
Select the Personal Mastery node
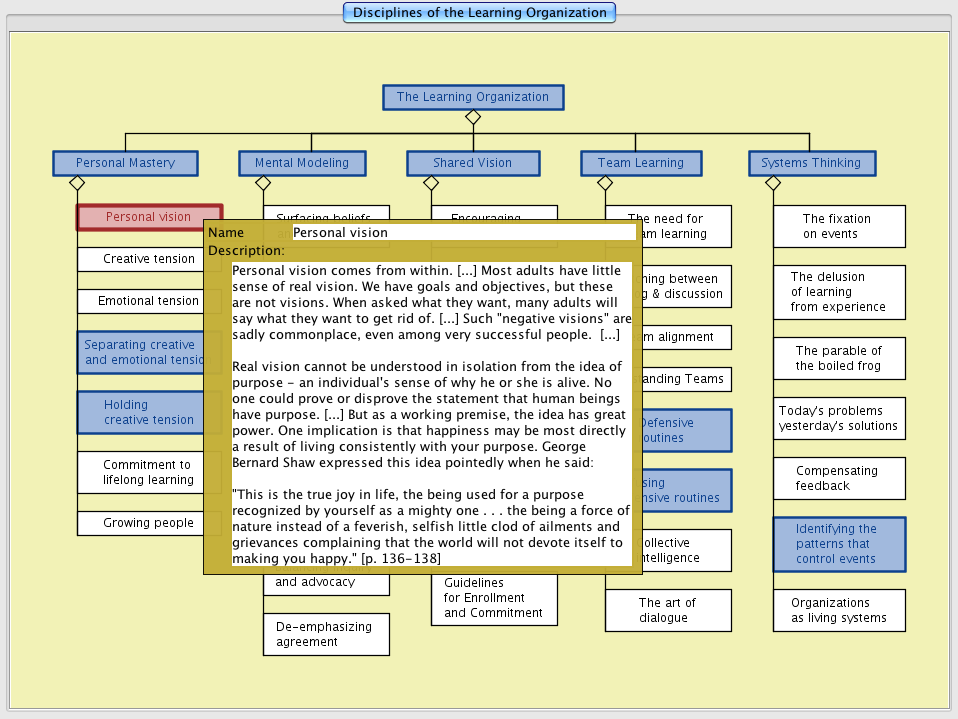125,163
